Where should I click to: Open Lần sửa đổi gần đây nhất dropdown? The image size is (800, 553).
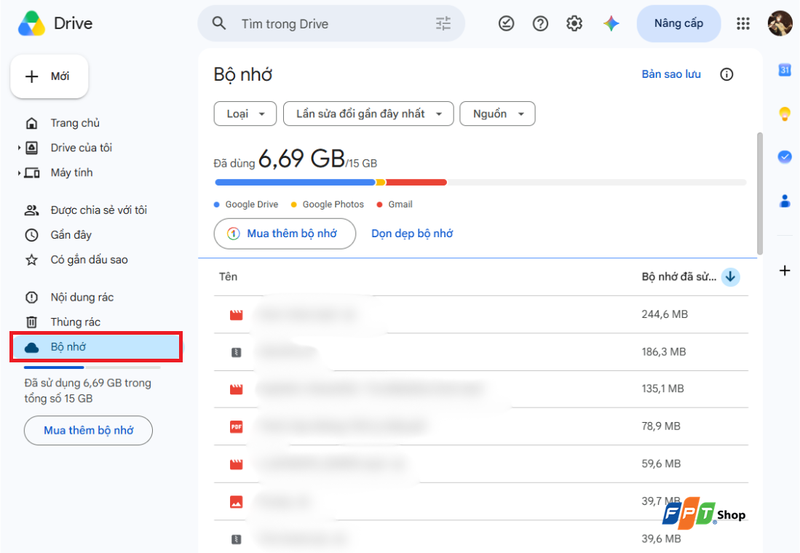pyautogui.click(x=368, y=113)
